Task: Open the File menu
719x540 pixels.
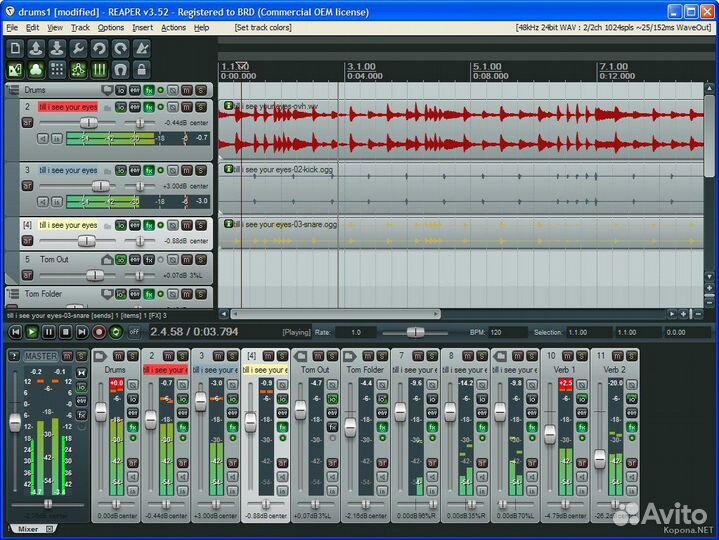Action: coord(12,28)
